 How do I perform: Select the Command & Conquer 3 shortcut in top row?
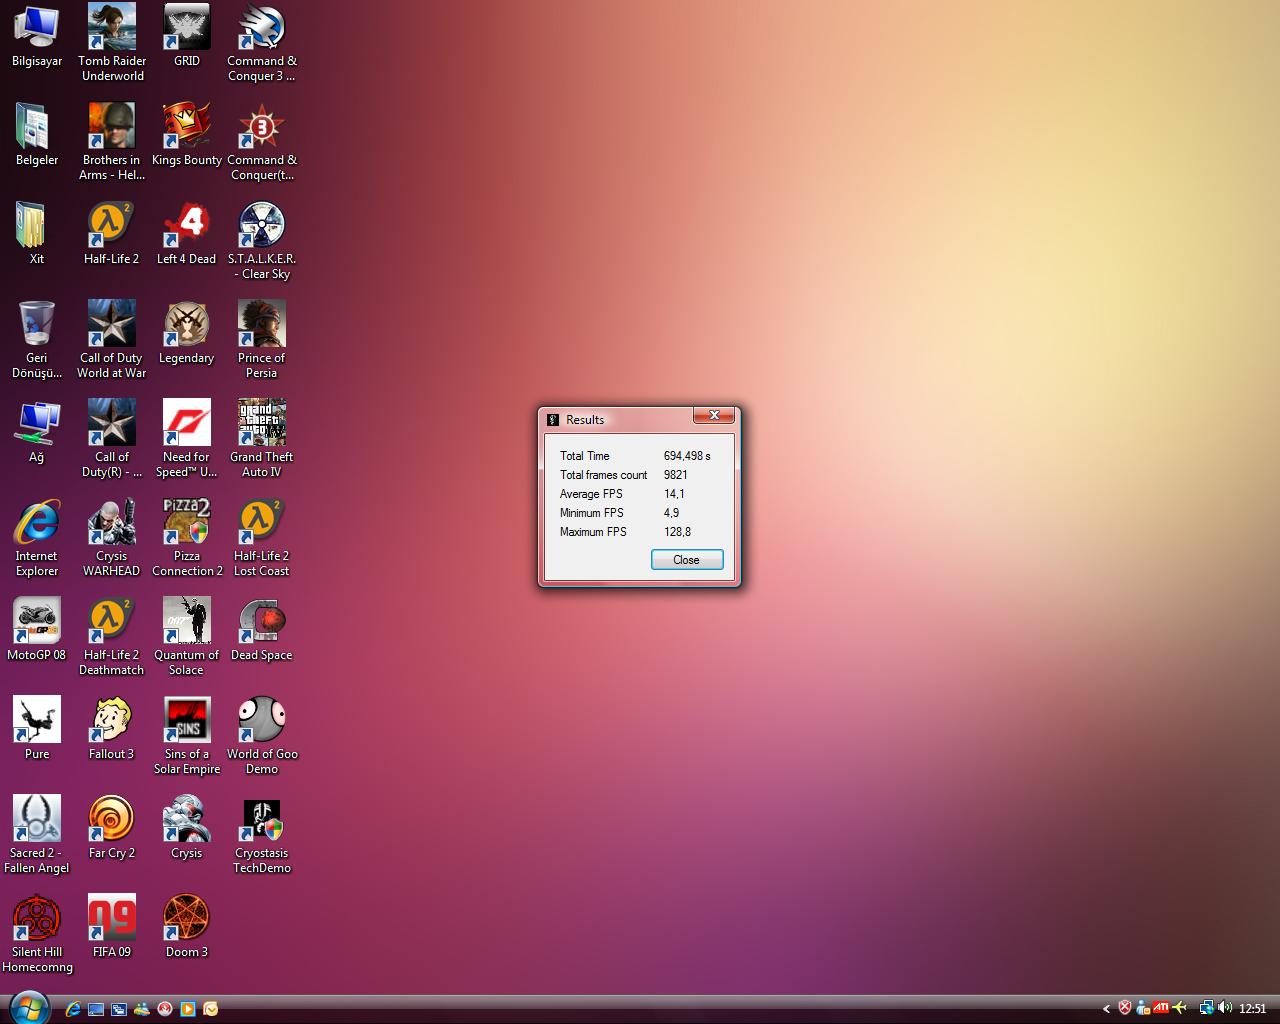pyautogui.click(x=262, y=42)
